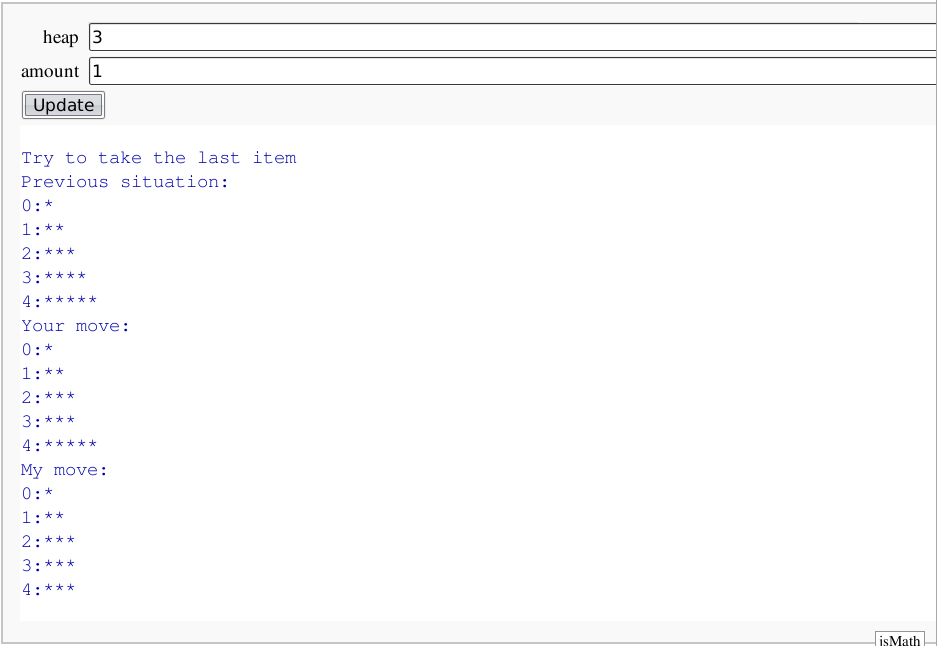Click heap 4 row under Your move
Screen dimensions: 942x646
pyautogui.click(x=59, y=446)
